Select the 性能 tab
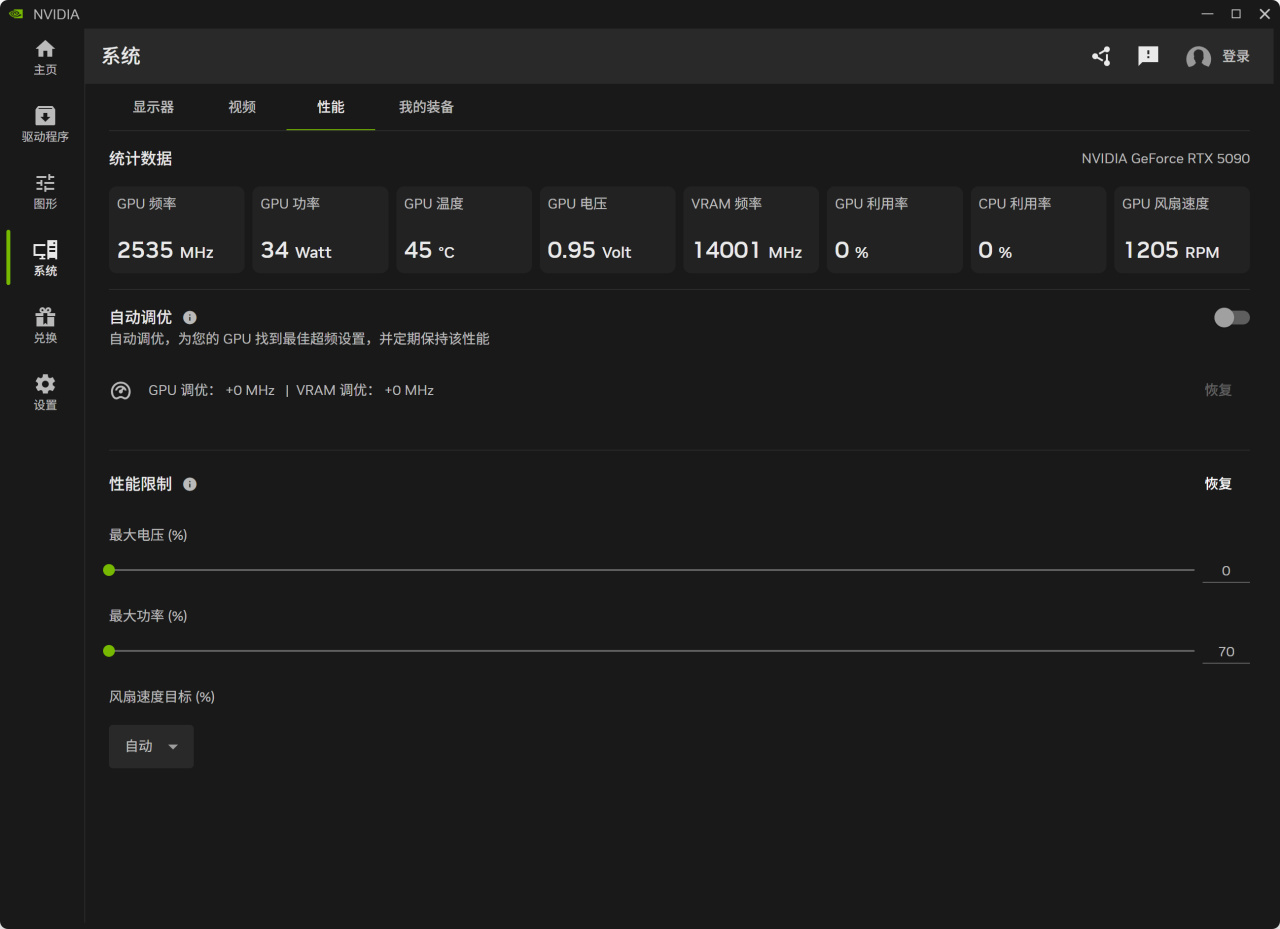 point(331,107)
